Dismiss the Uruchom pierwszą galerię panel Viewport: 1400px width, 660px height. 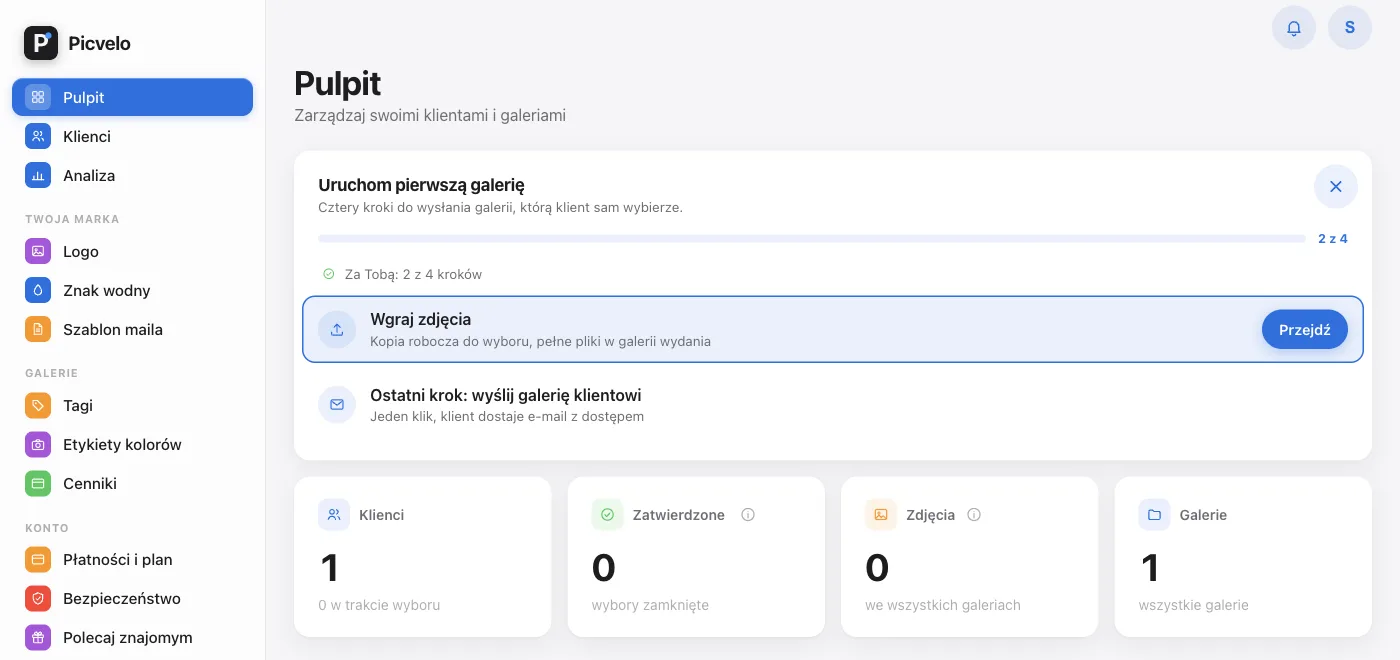point(1336,186)
